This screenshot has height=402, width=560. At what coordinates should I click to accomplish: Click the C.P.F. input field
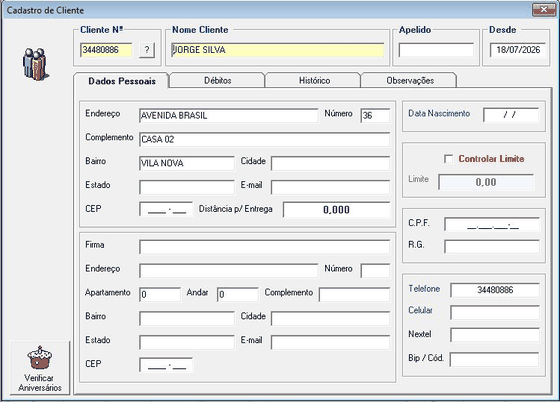coord(492,225)
